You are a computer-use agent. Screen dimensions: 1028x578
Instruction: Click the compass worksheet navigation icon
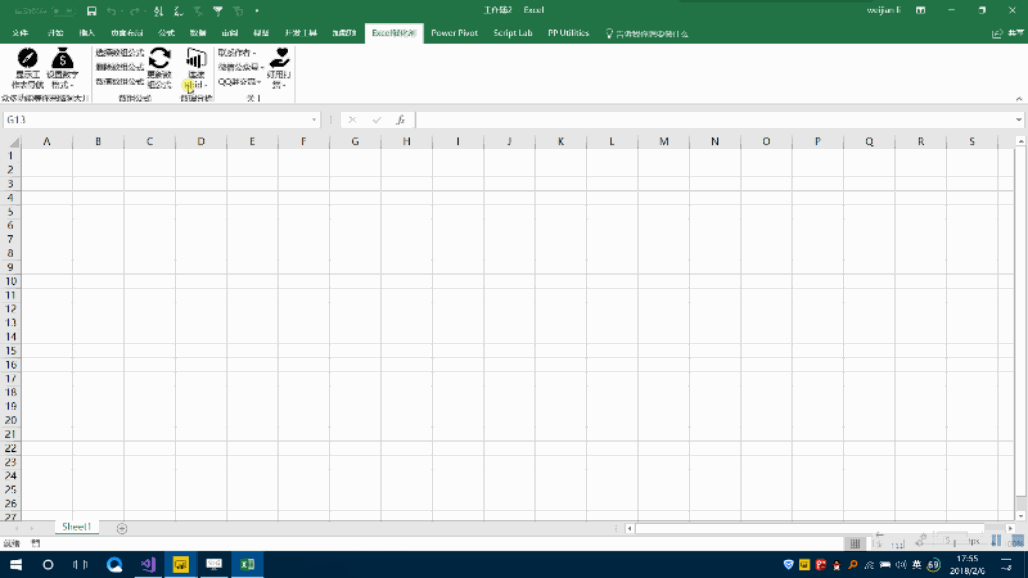(28, 58)
